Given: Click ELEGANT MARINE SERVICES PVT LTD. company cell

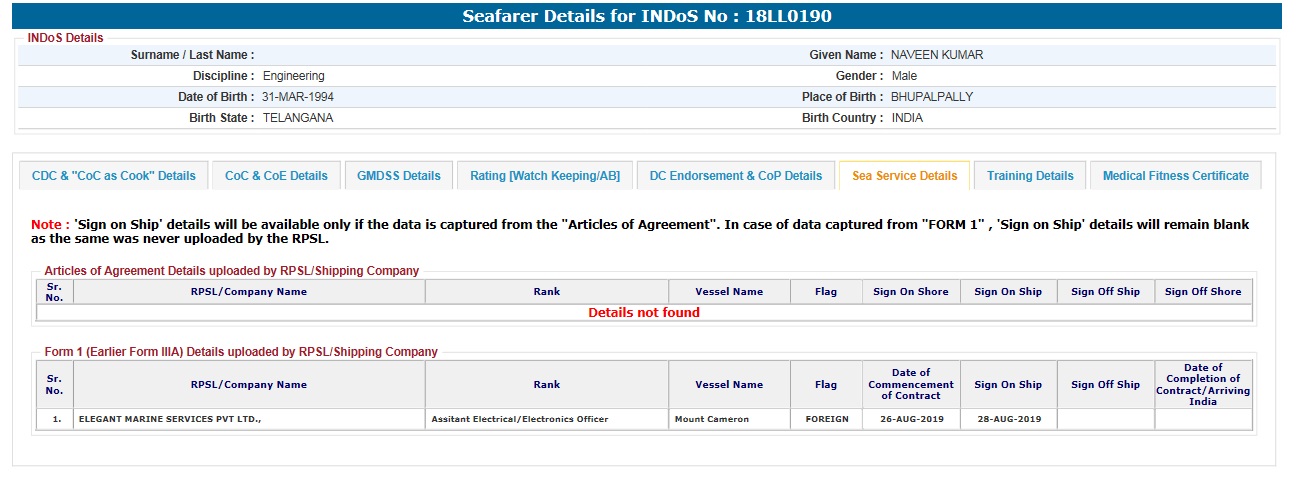Looking at the screenshot, I should coord(170,419).
